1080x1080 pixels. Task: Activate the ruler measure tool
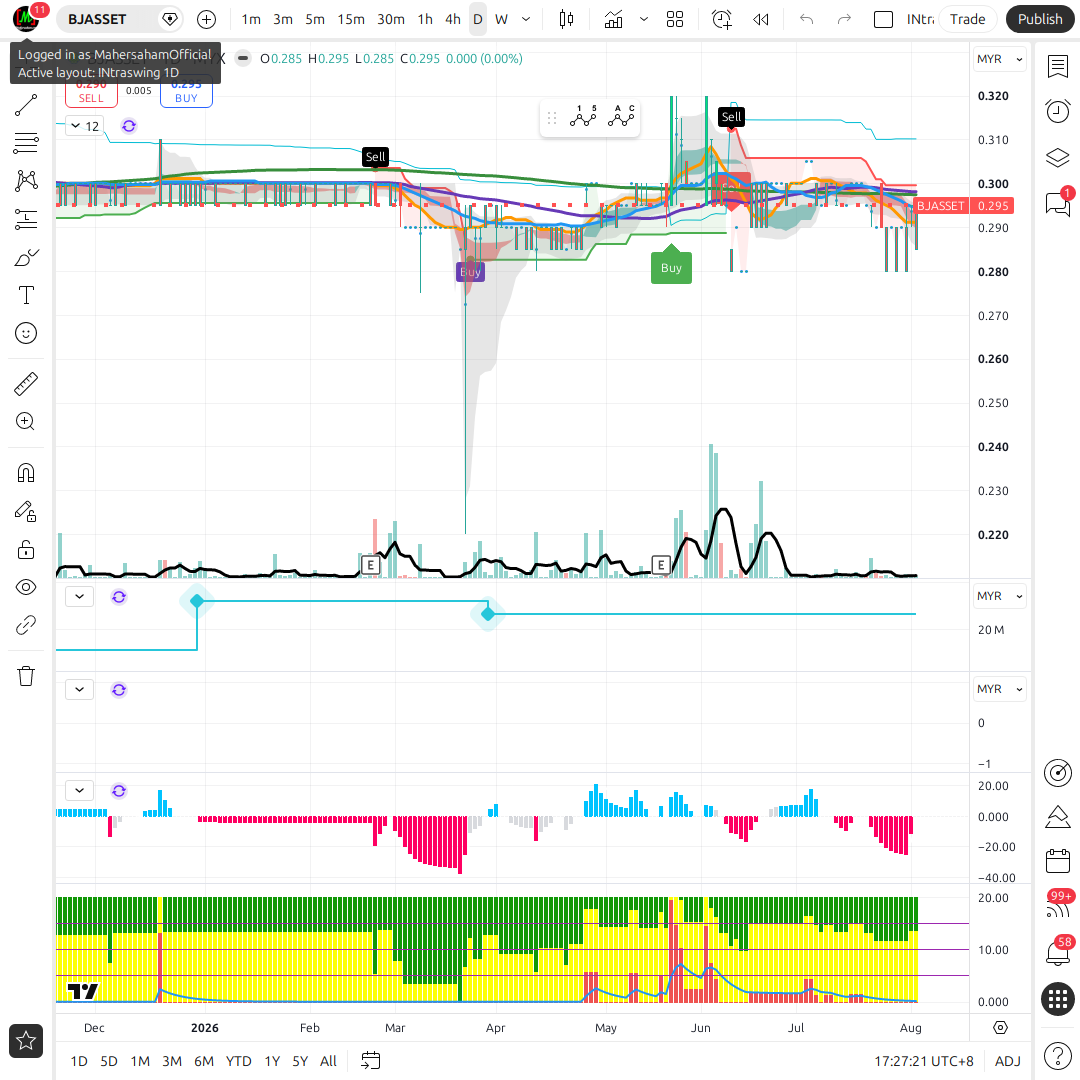[26, 384]
